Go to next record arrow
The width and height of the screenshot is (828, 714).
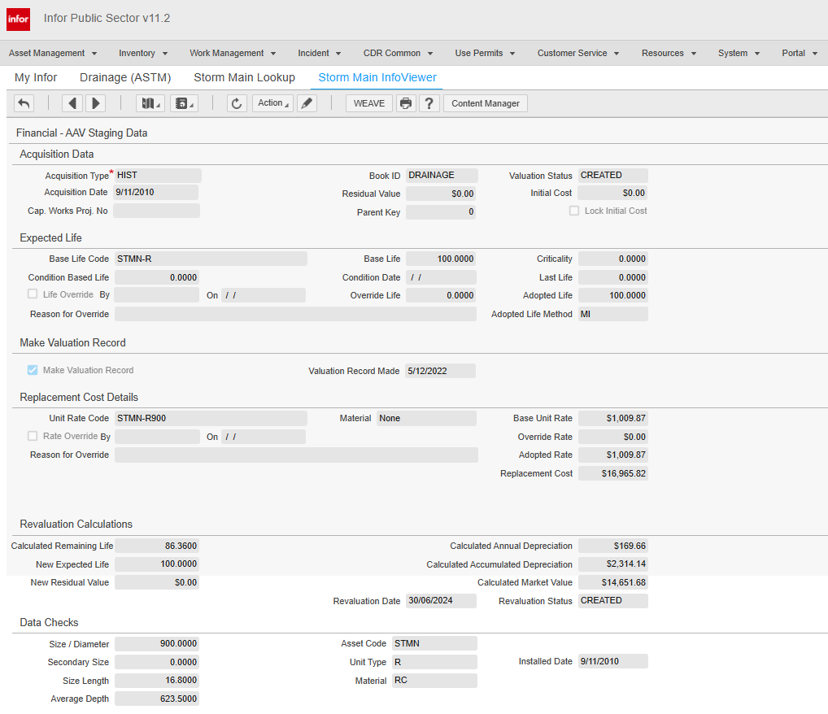tap(95, 103)
